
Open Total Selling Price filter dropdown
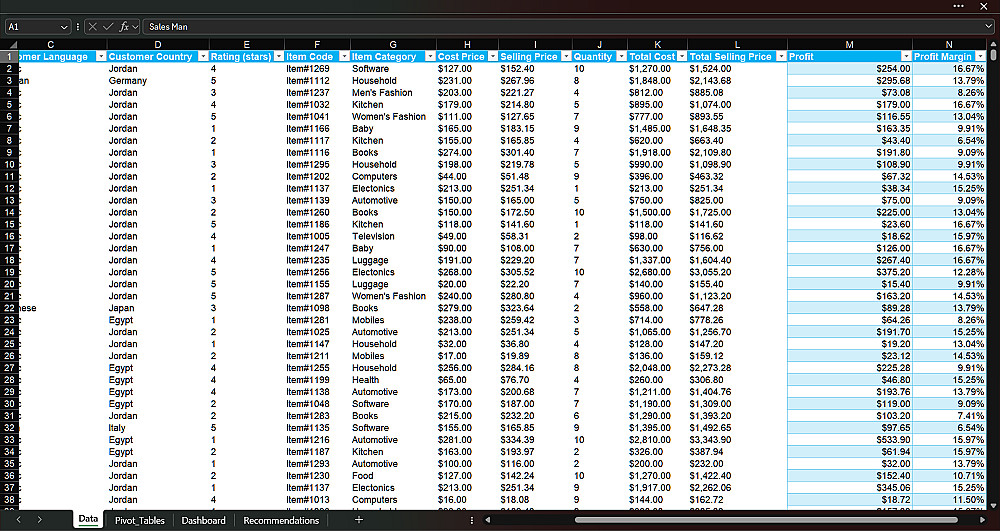point(781,57)
